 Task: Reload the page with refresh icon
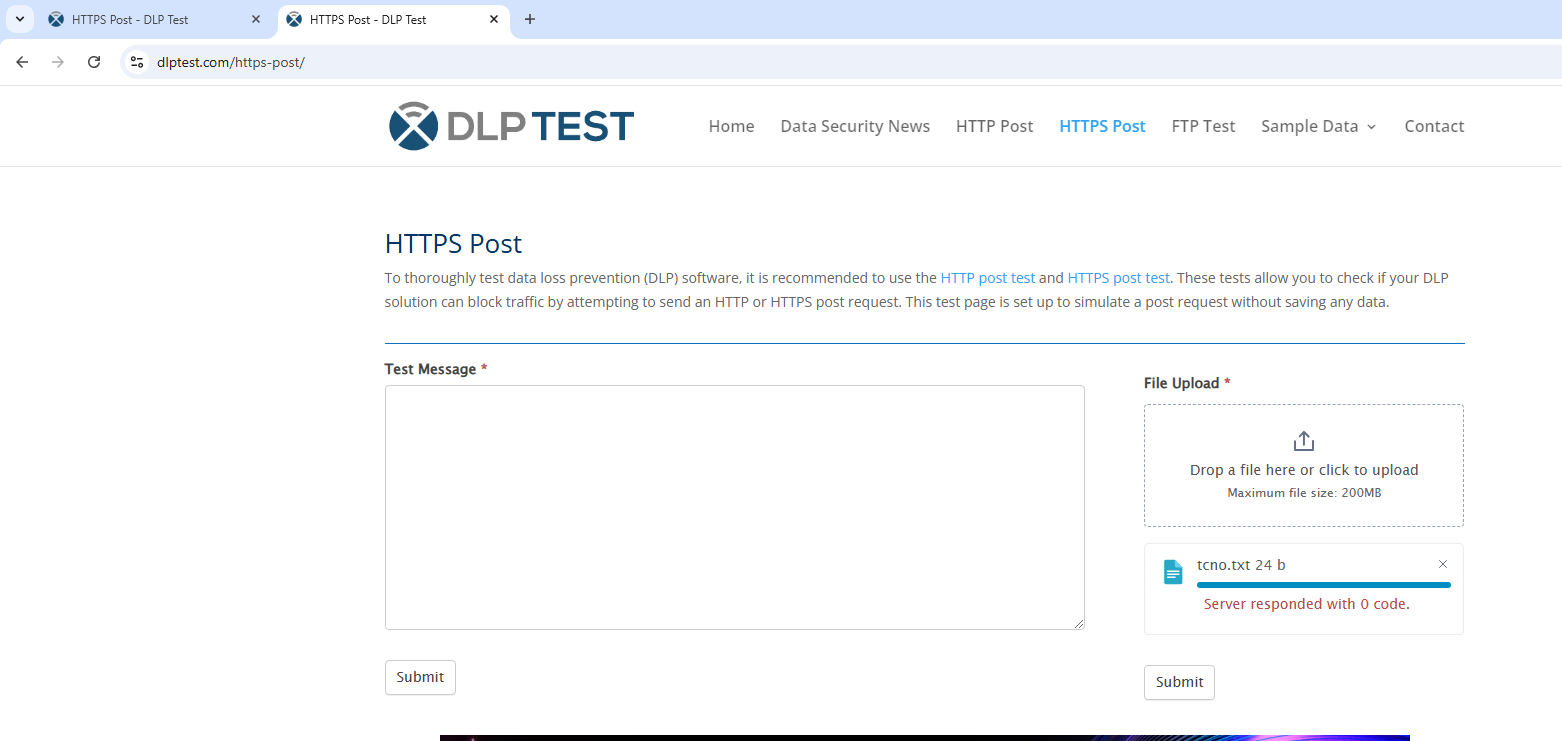(94, 62)
